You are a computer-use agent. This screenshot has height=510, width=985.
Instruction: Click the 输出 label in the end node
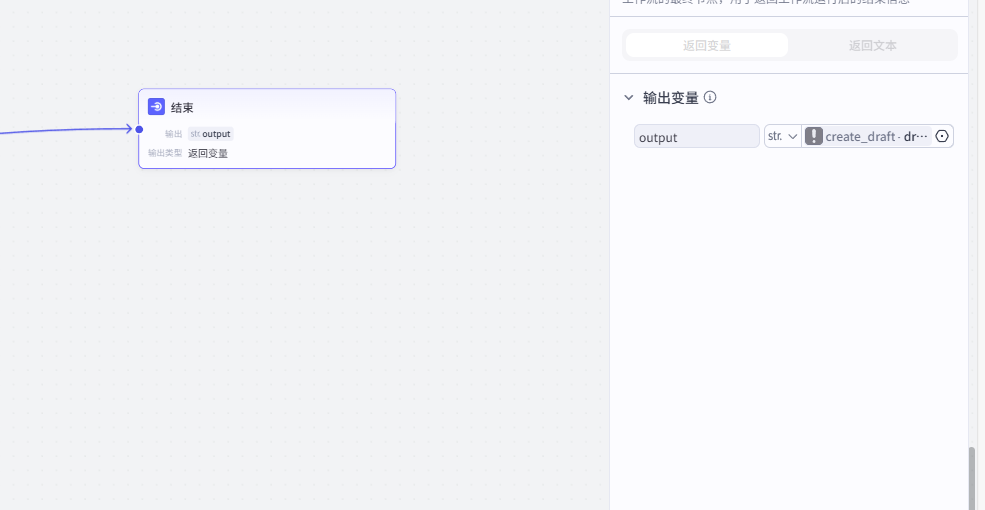click(173, 134)
